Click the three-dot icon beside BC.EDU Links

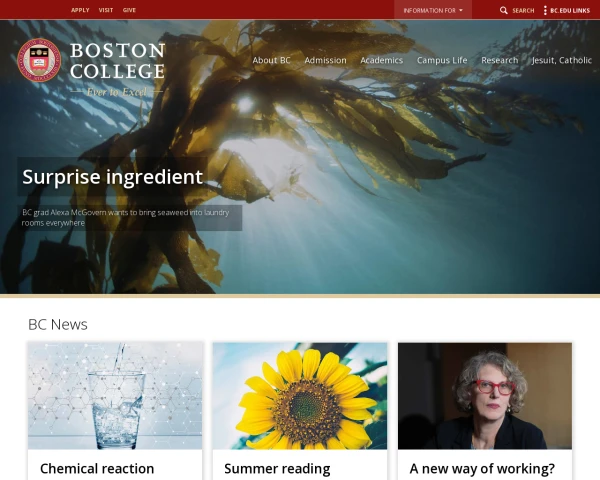click(545, 10)
